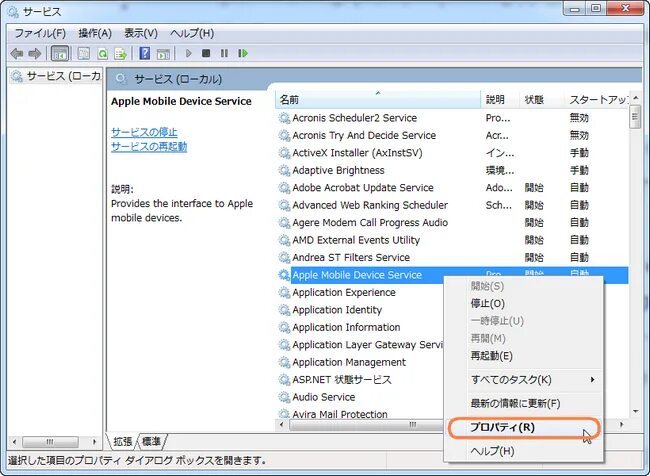Image resolution: width=650 pixels, height=476 pixels.
Task: Open the blue Help toolbar icon
Action: [x=145, y=53]
